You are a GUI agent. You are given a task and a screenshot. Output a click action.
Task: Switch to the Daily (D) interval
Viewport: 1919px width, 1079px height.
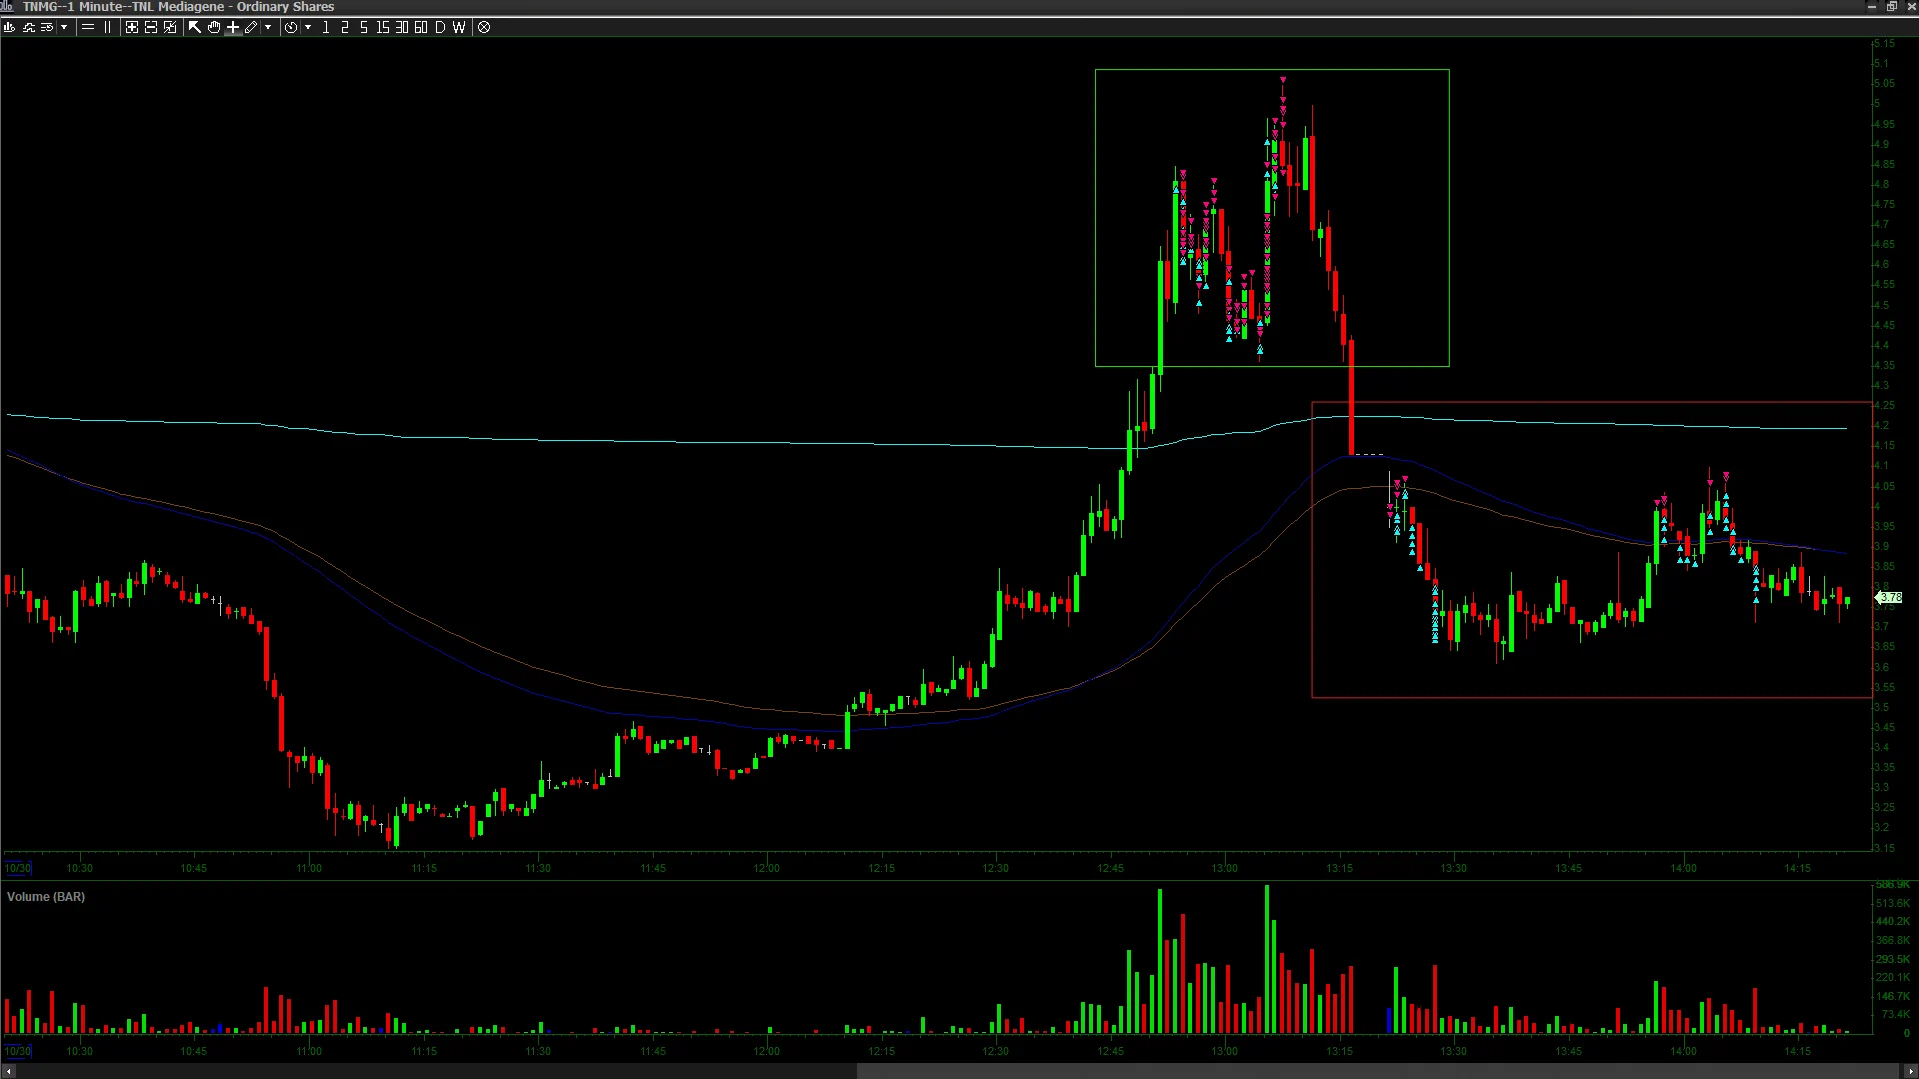440,27
